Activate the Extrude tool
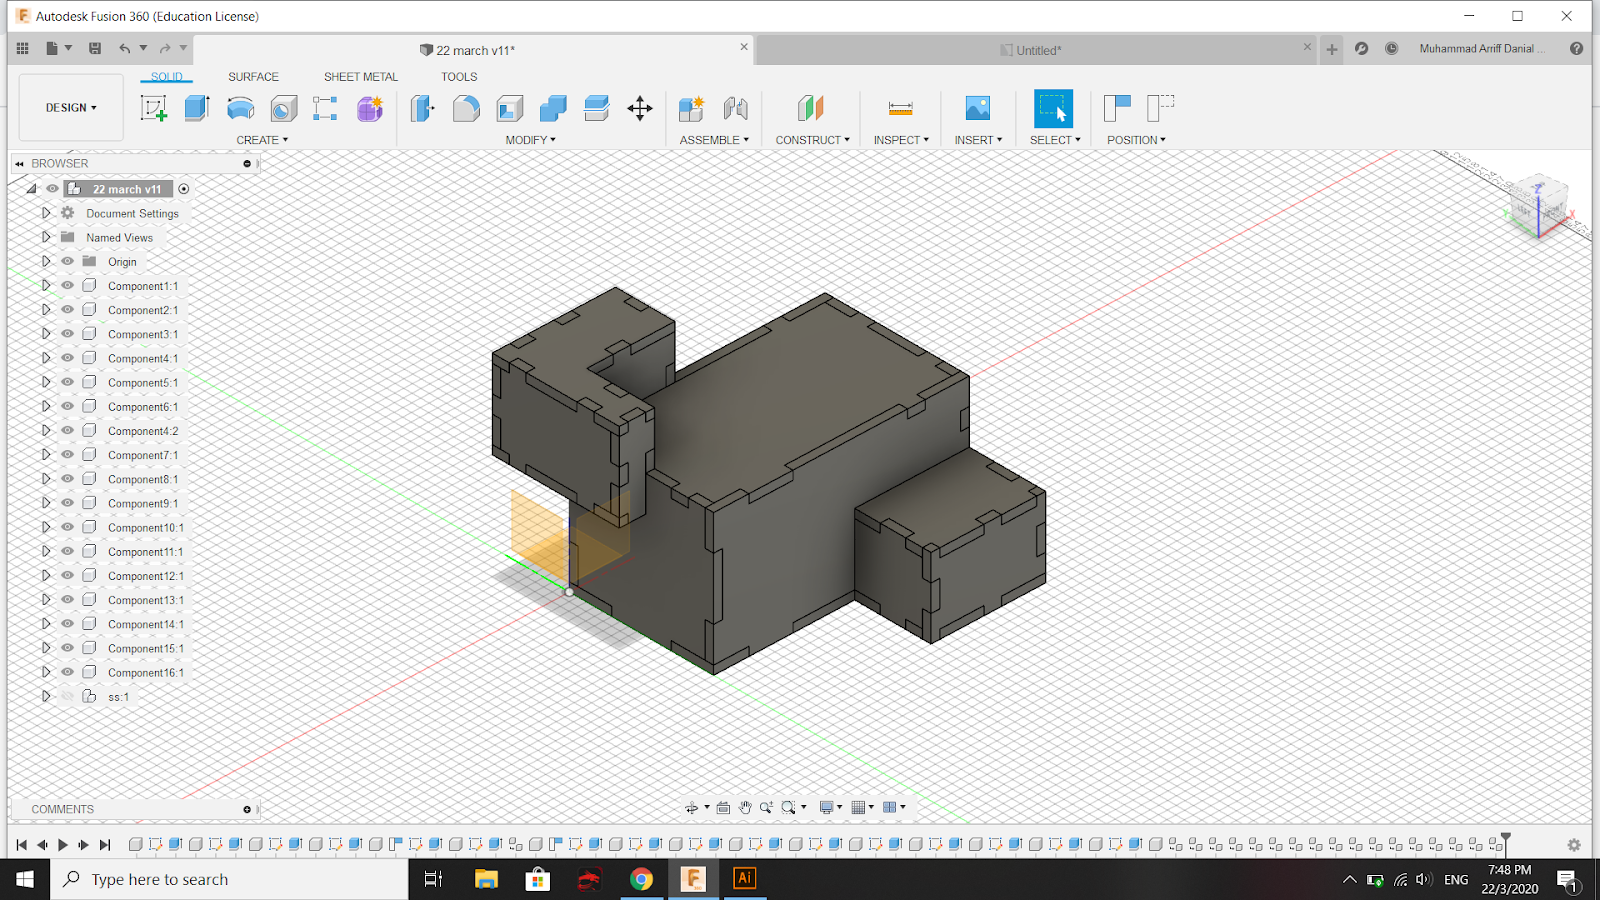The image size is (1600, 900). click(196, 108)
